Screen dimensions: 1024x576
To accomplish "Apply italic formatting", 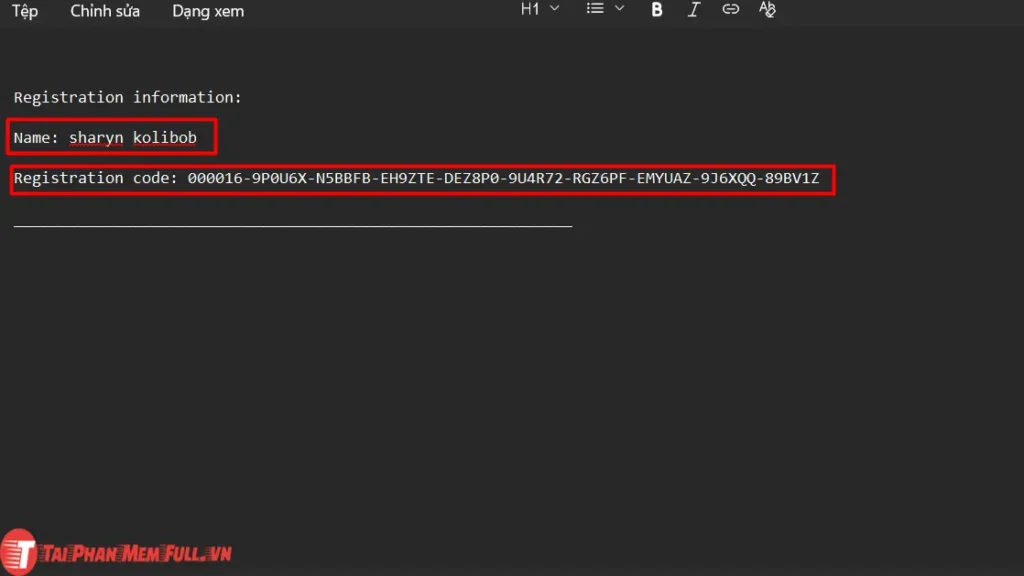I will click(x=694, y=10).
